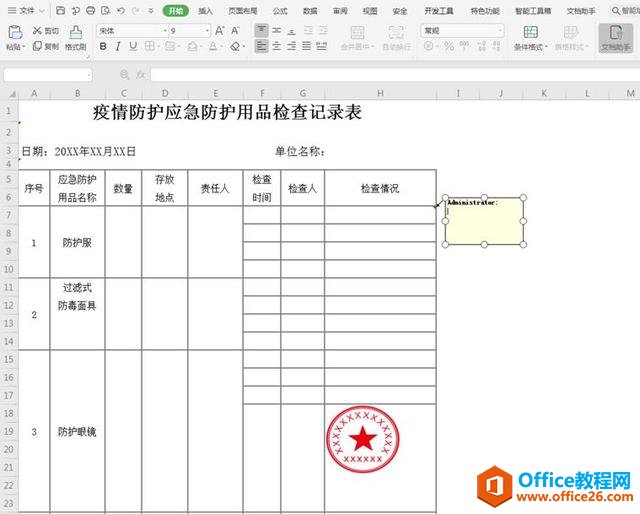Click the Home (开始) tab
640x514 pixels.
(x=176, y=11)
